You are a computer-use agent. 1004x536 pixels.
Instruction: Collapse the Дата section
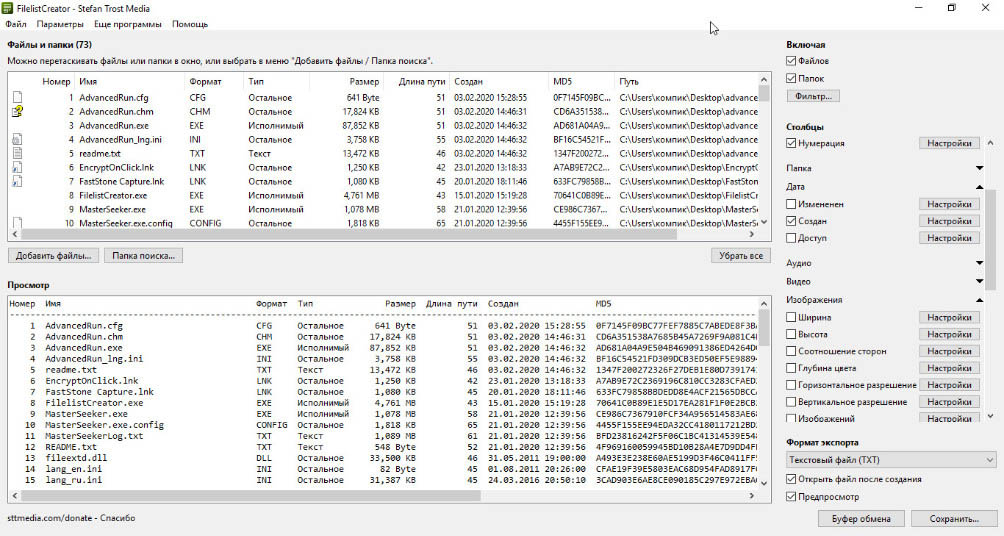pos(979,187)
